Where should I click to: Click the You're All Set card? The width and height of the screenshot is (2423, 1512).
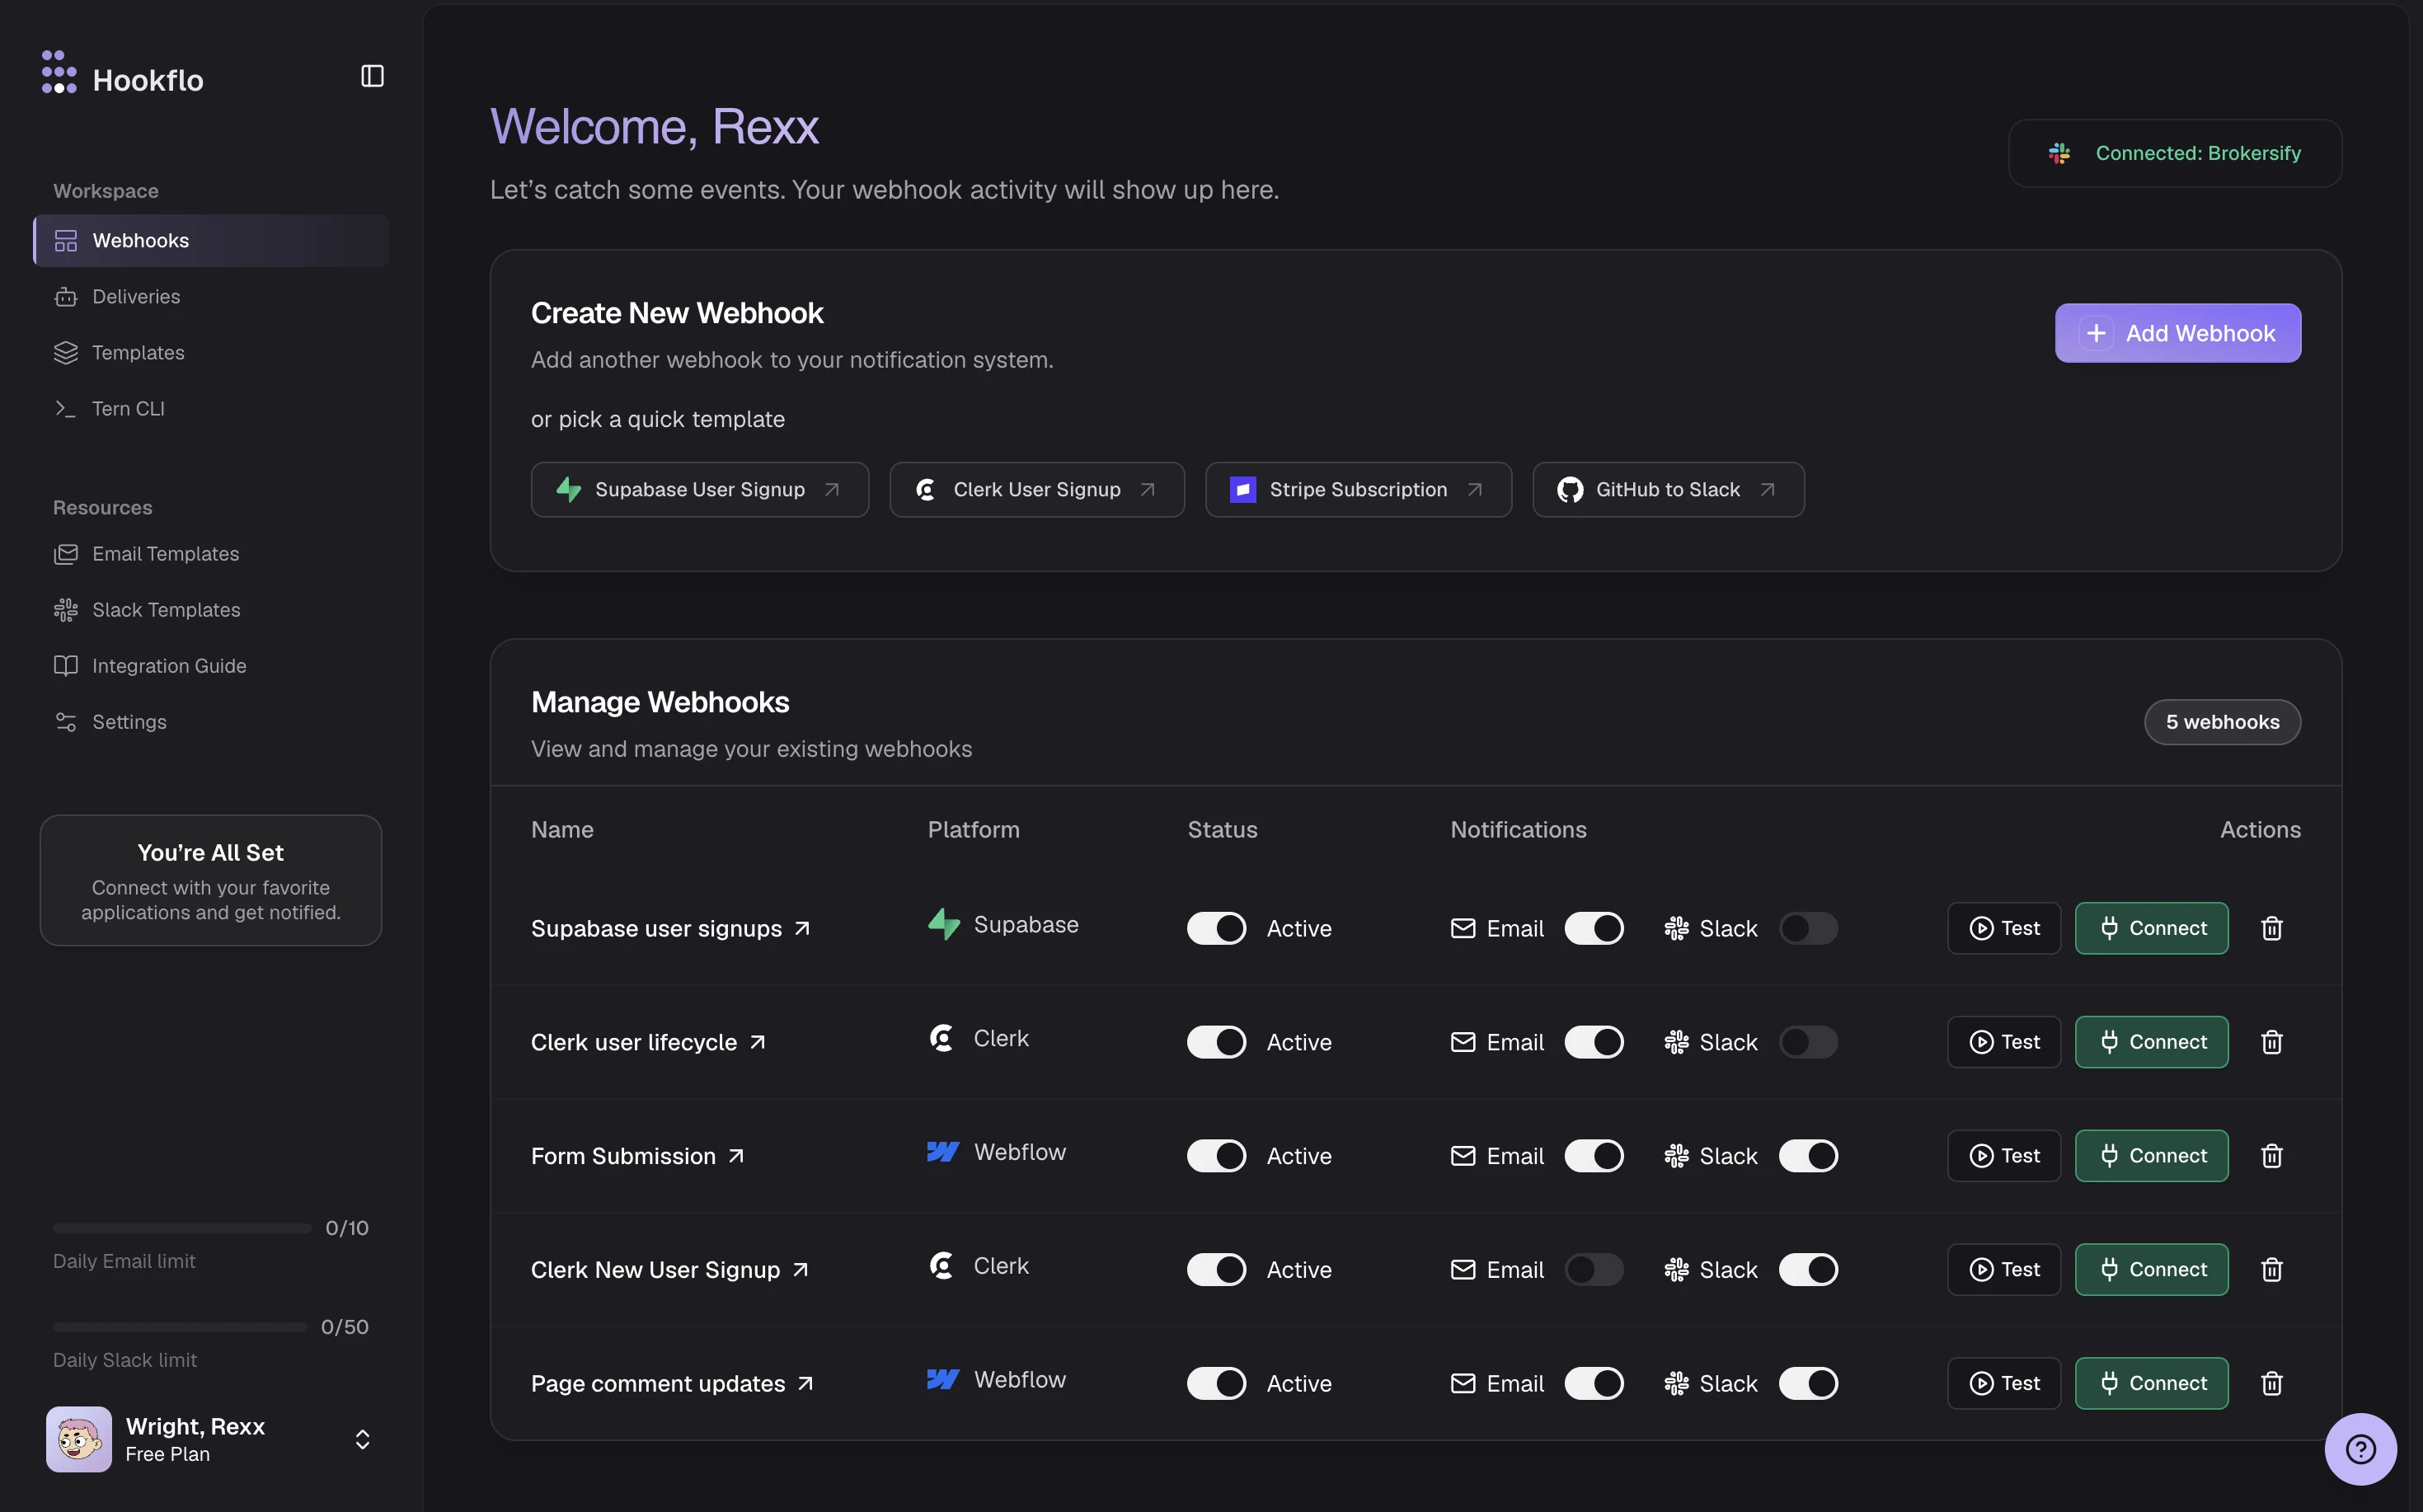pyautogui.click(x=211, y=880)
